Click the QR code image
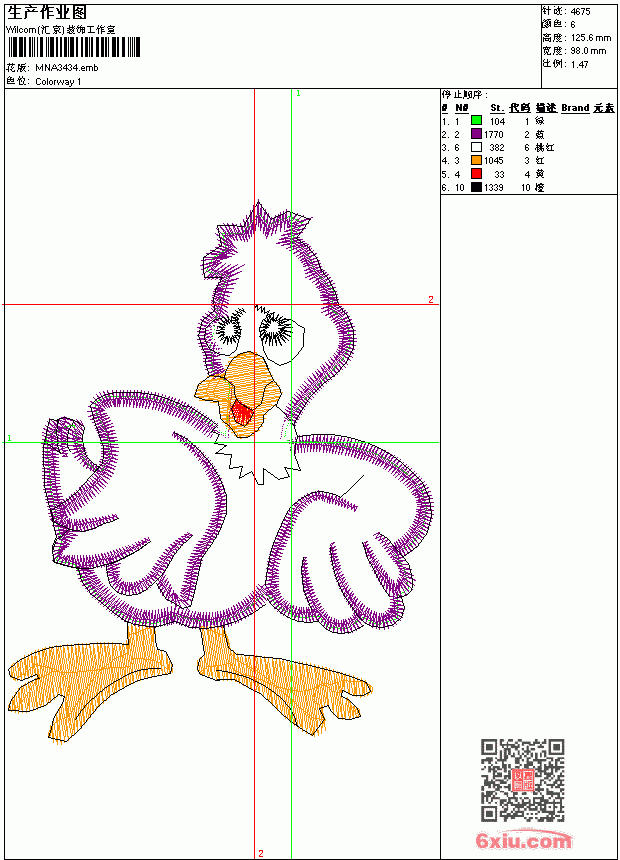 pyautogui.click(x=522, y=780)
